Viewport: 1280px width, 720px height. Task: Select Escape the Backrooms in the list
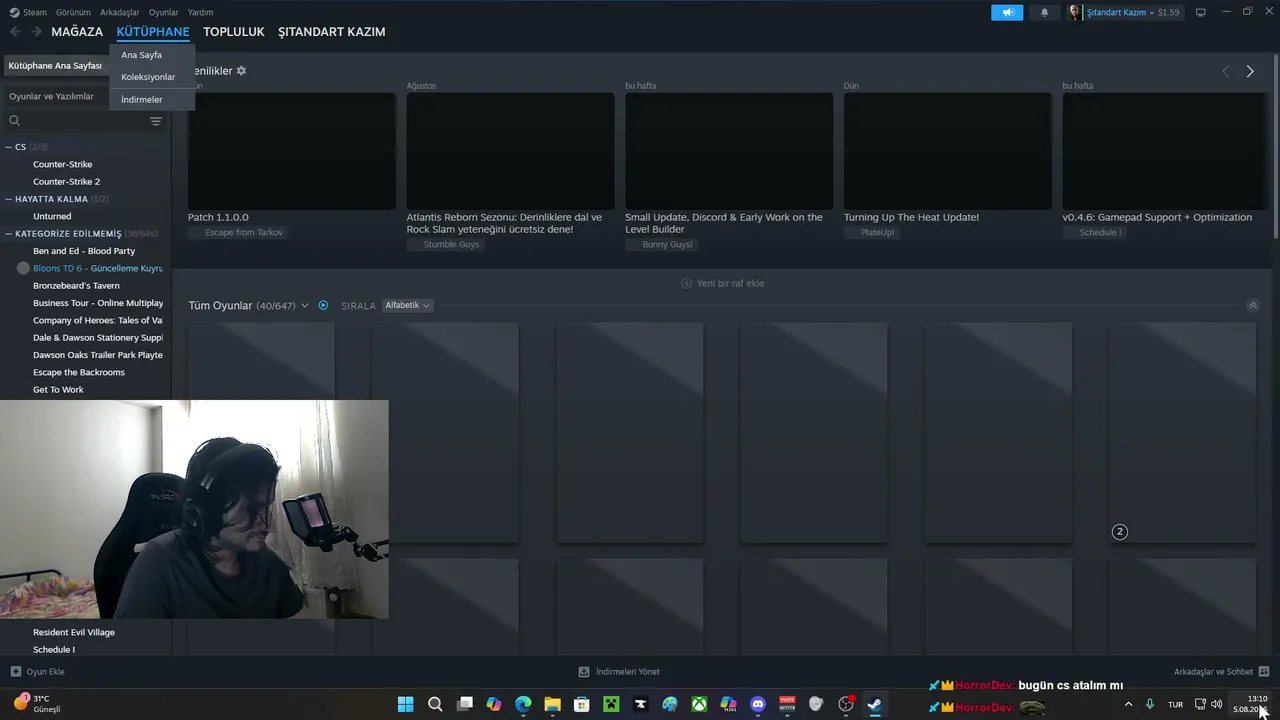pos(79,372)
